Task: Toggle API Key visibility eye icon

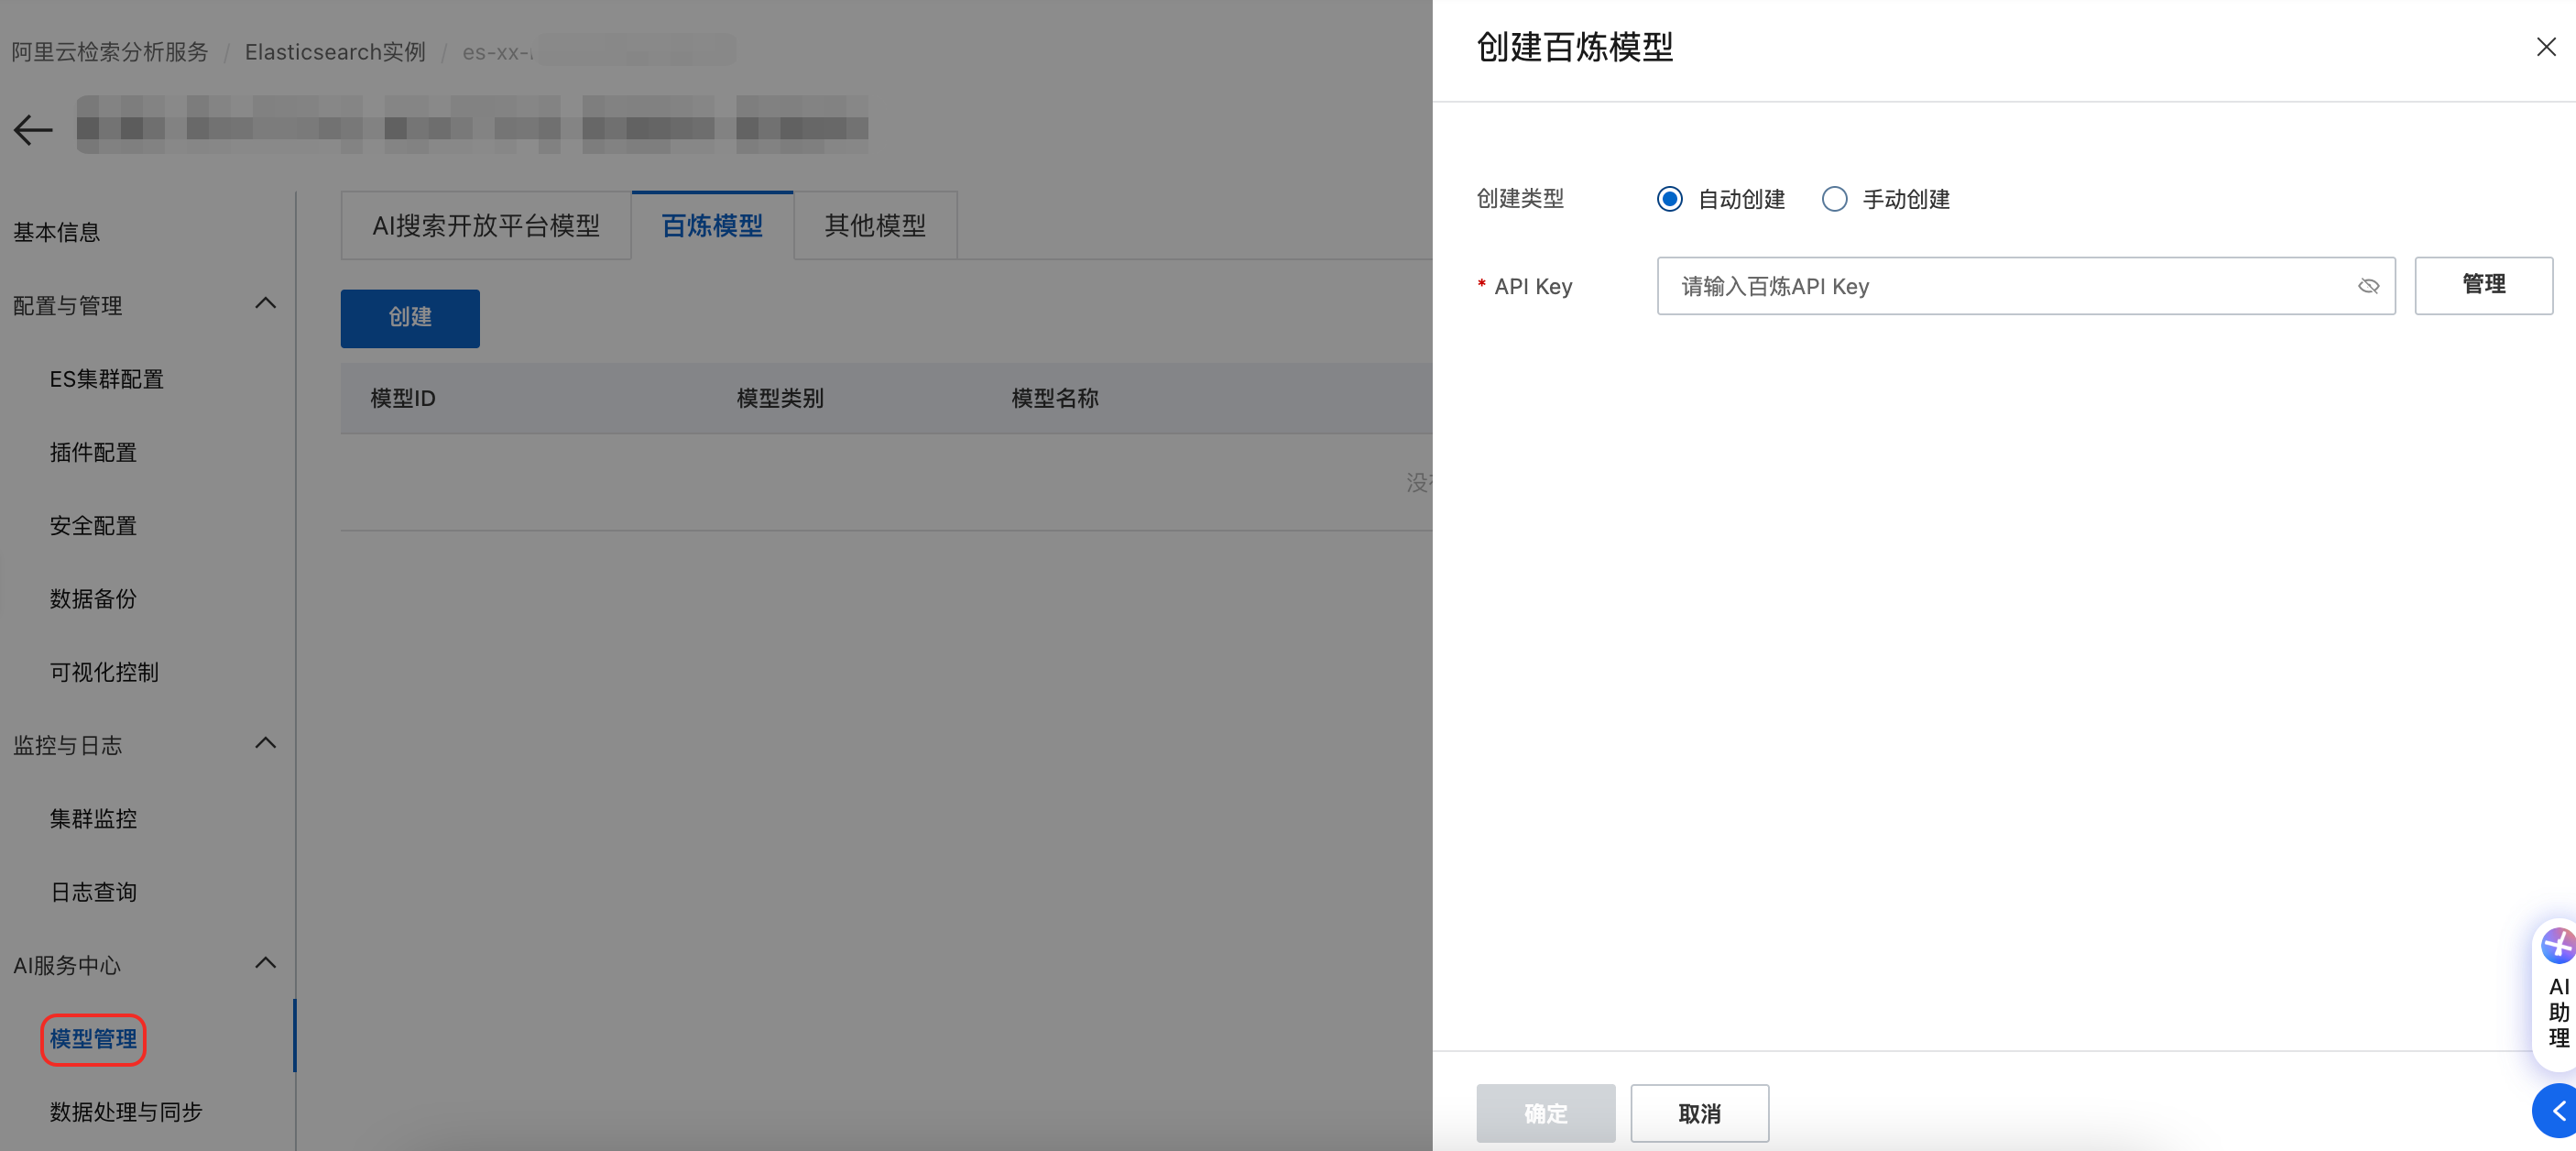Action: click(x=2368, y=286)
